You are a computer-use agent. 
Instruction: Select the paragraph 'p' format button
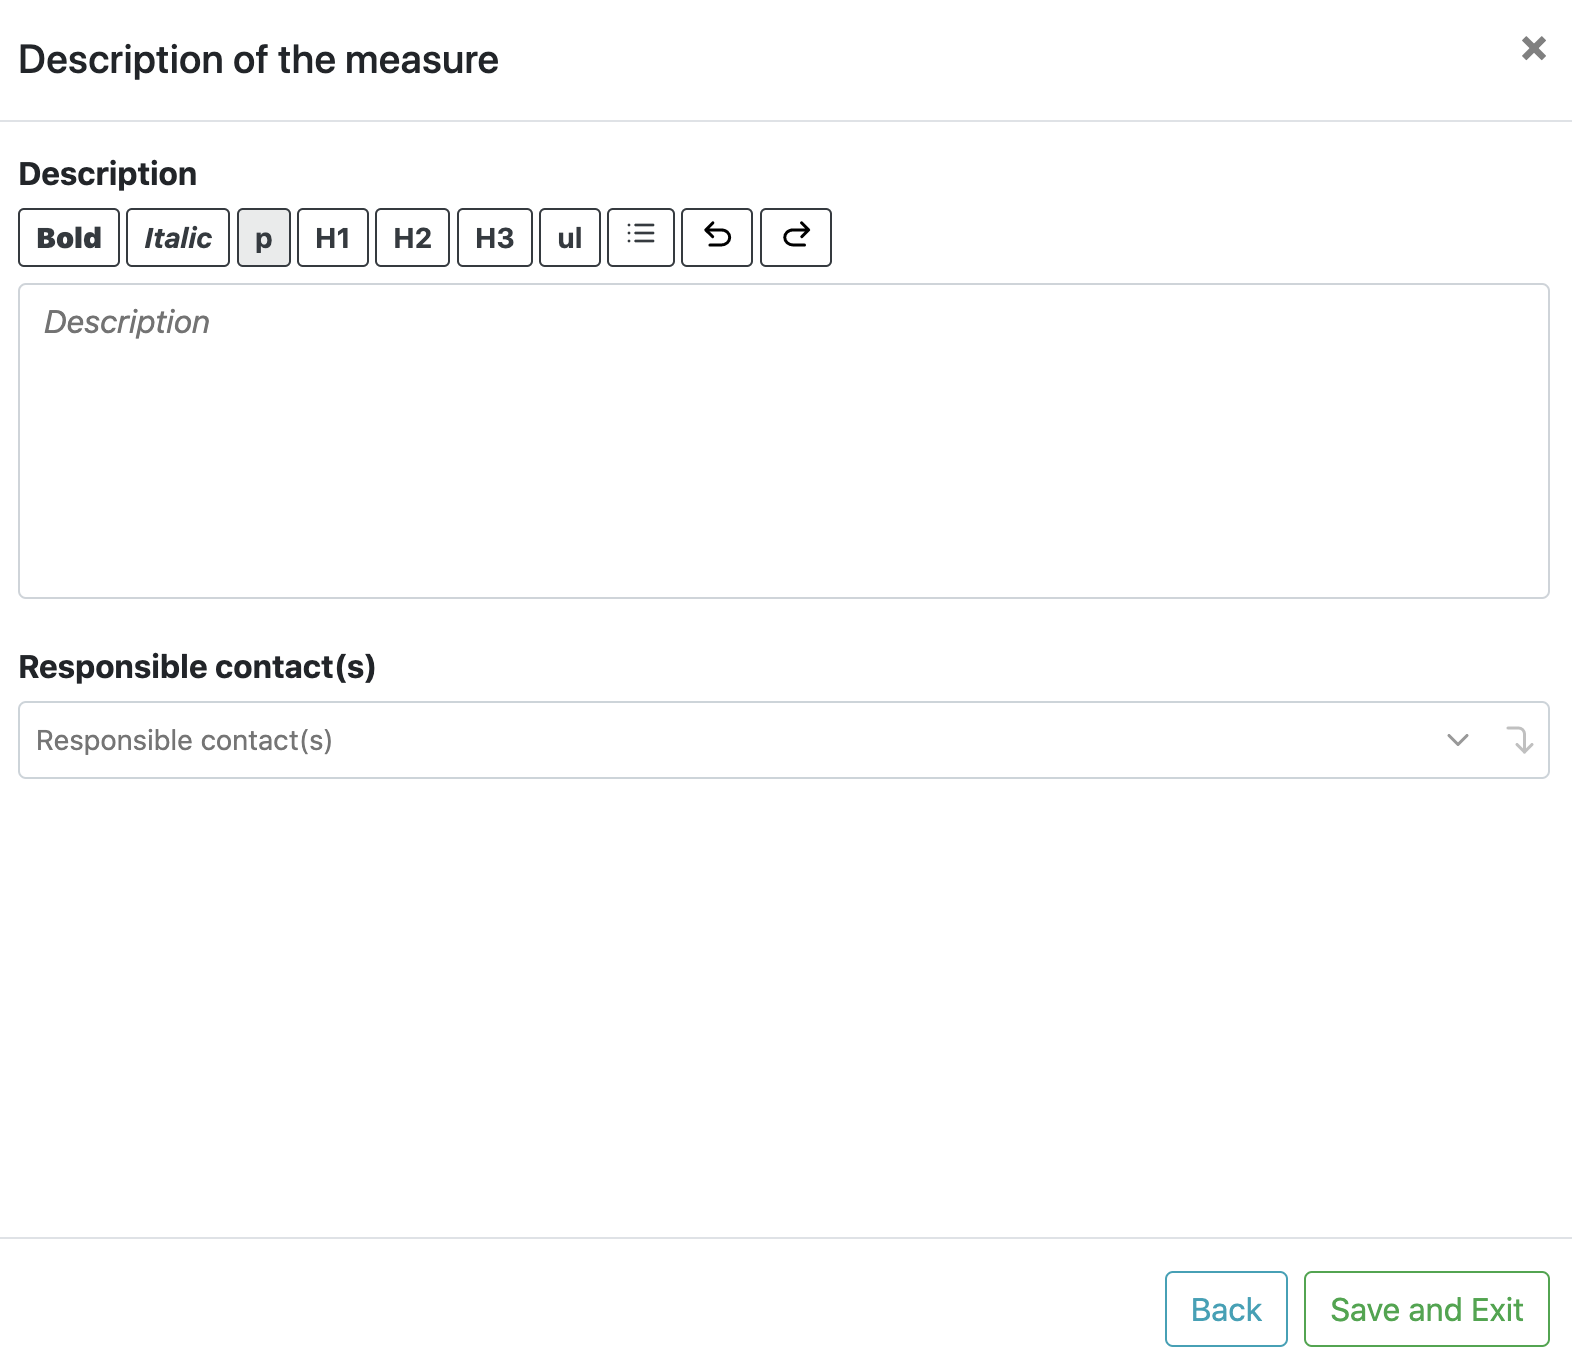264,238
